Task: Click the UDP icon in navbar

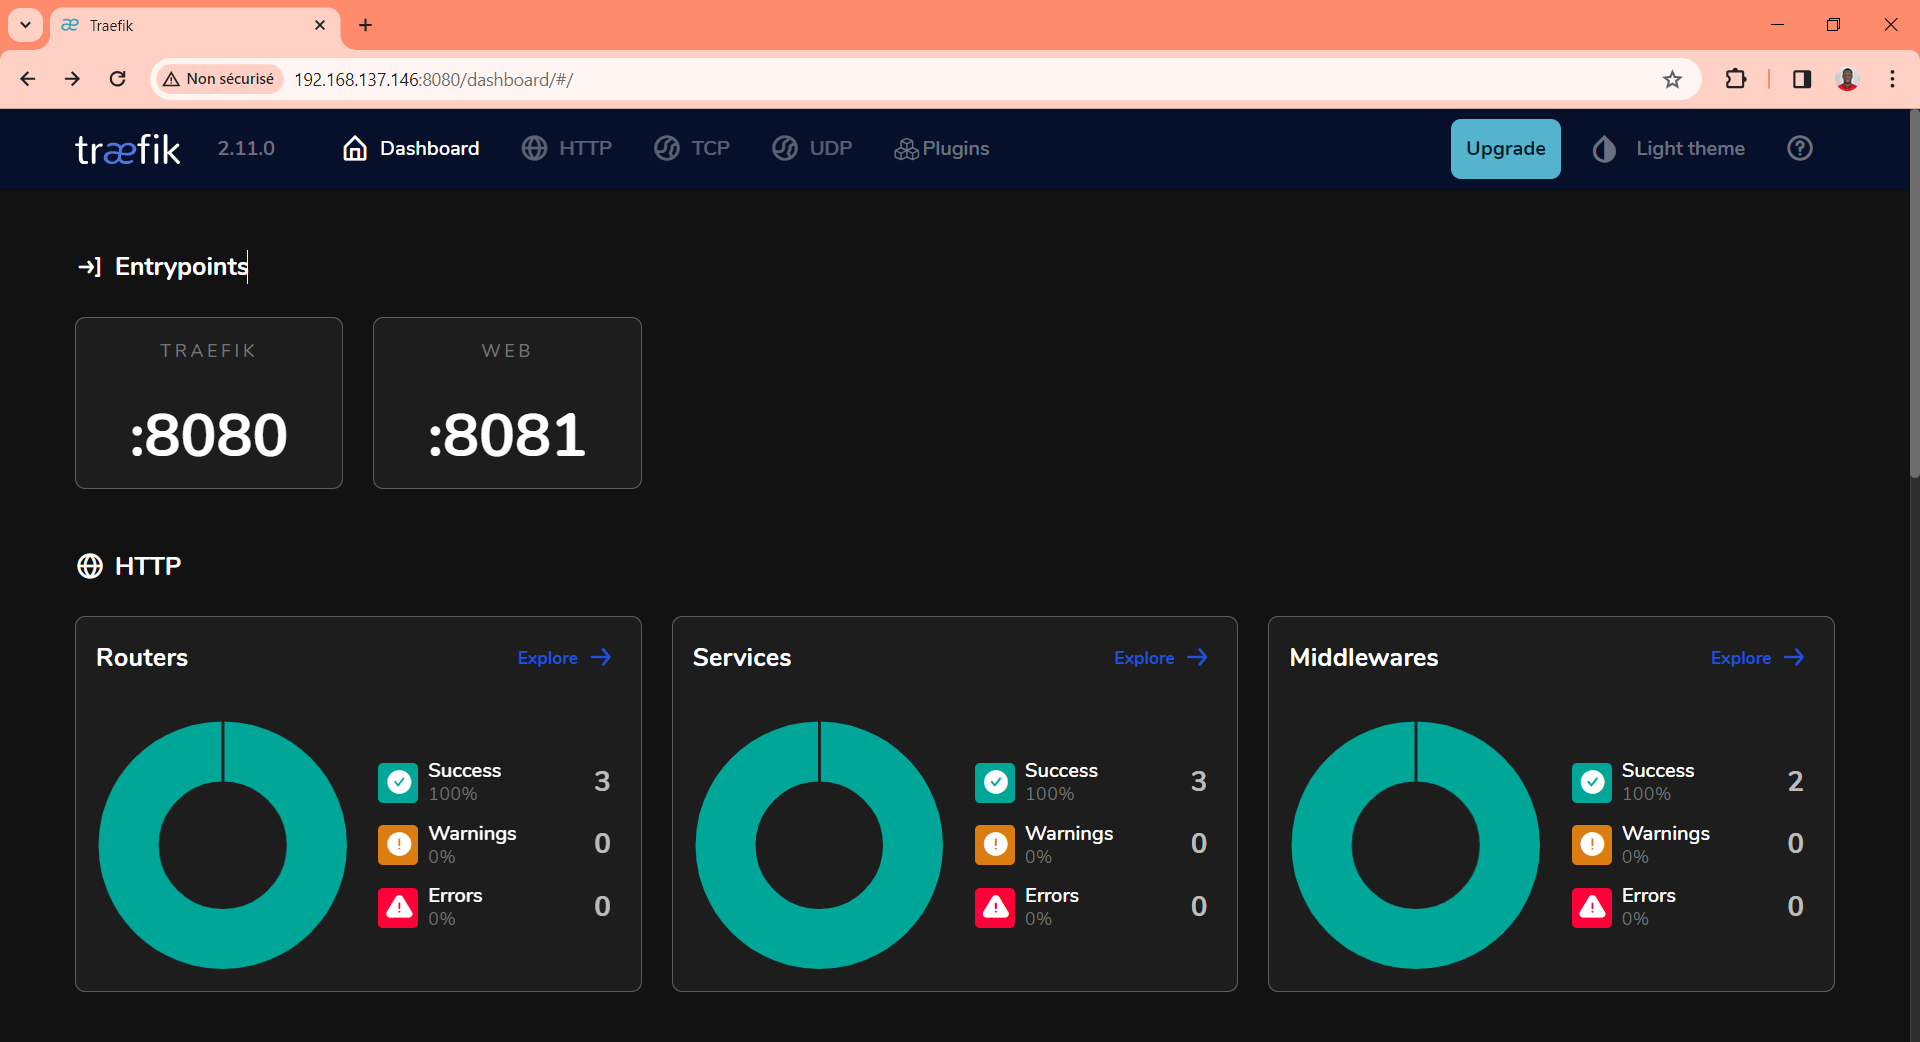Action: tap(786, 148)
